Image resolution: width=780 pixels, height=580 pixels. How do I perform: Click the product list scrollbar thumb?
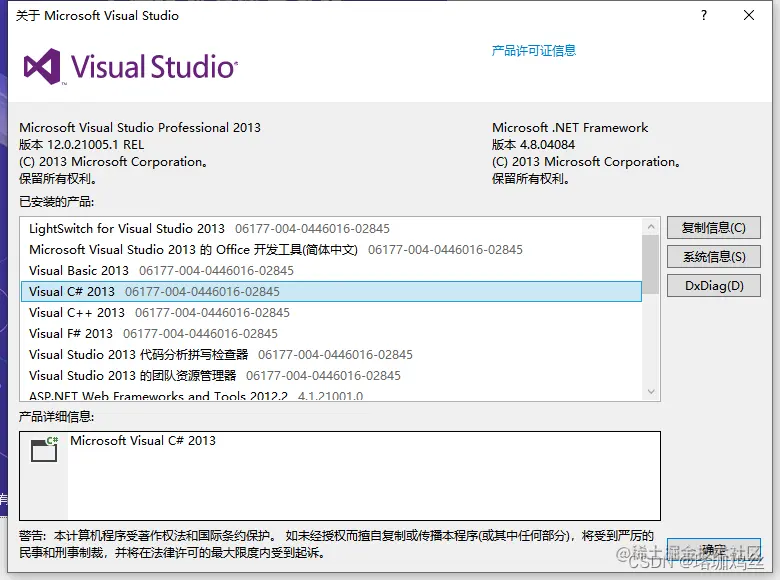coord(651,264)
